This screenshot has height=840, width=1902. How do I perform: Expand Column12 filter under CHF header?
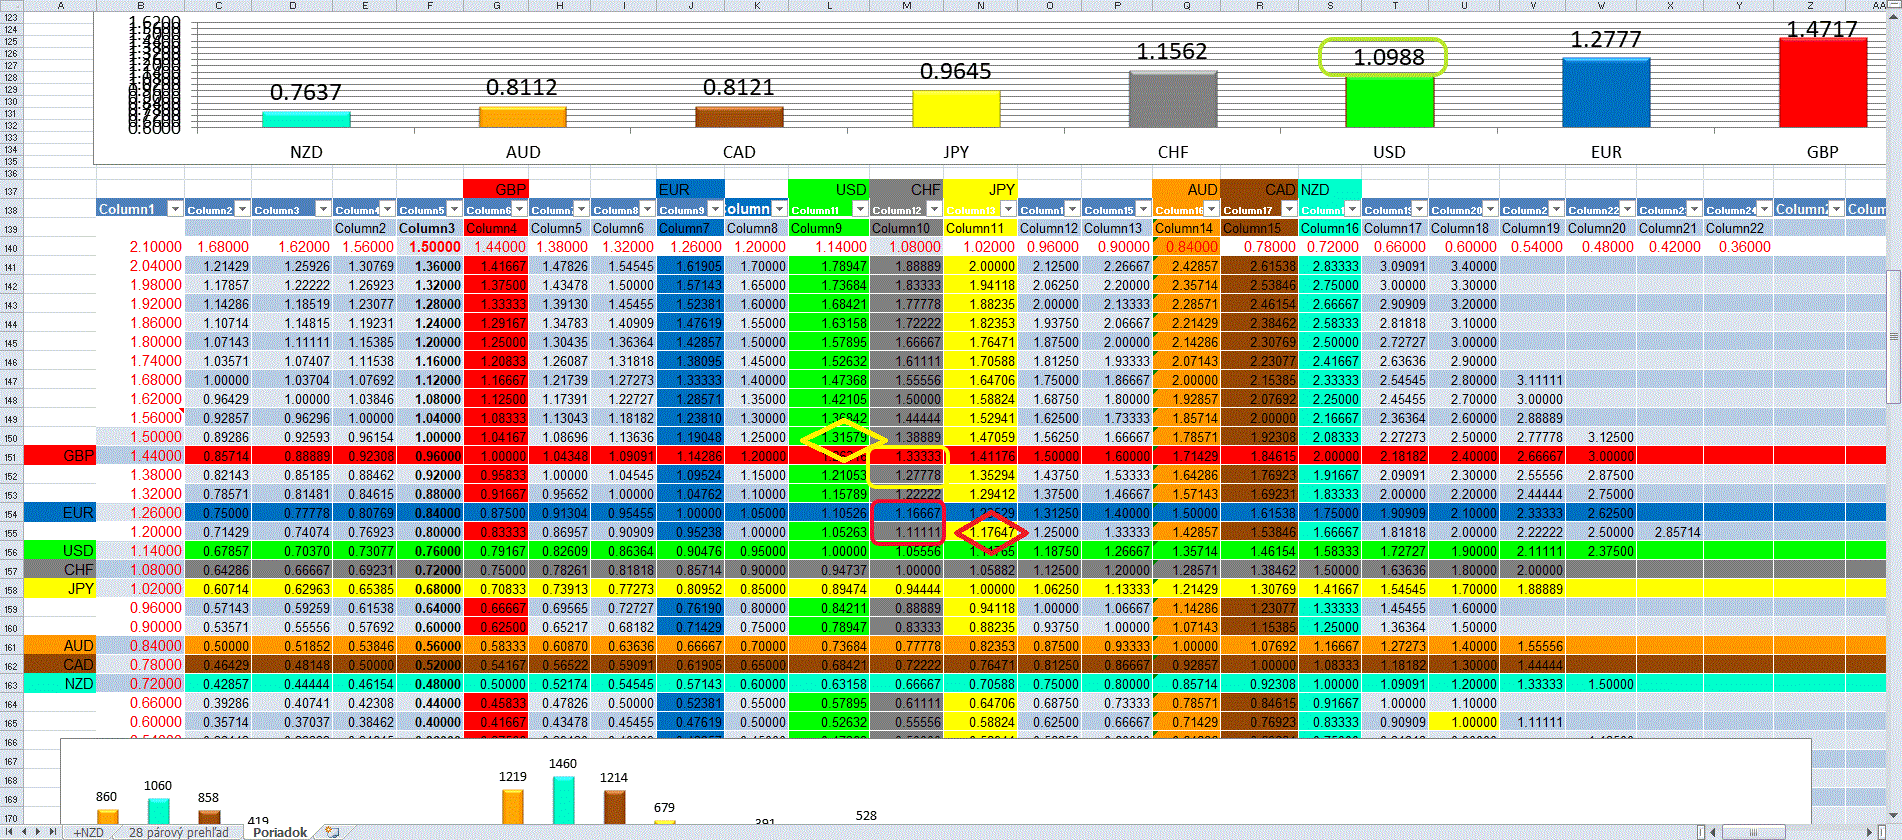933,209
